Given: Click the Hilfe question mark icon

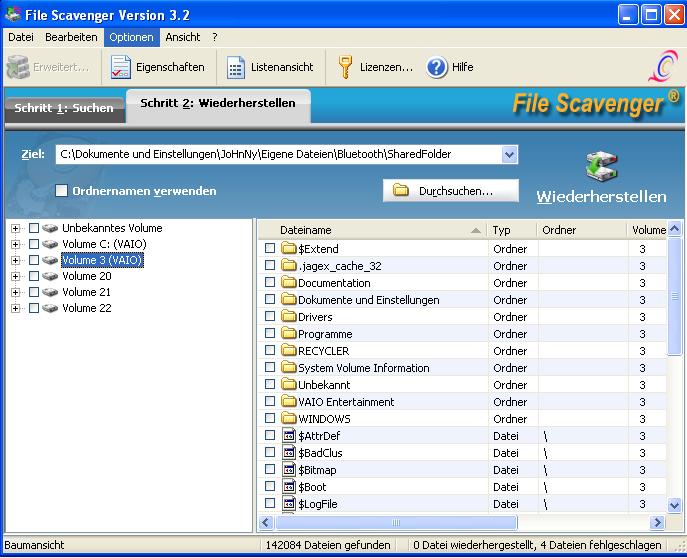Looking at the screenshot, I should (436, 67).
